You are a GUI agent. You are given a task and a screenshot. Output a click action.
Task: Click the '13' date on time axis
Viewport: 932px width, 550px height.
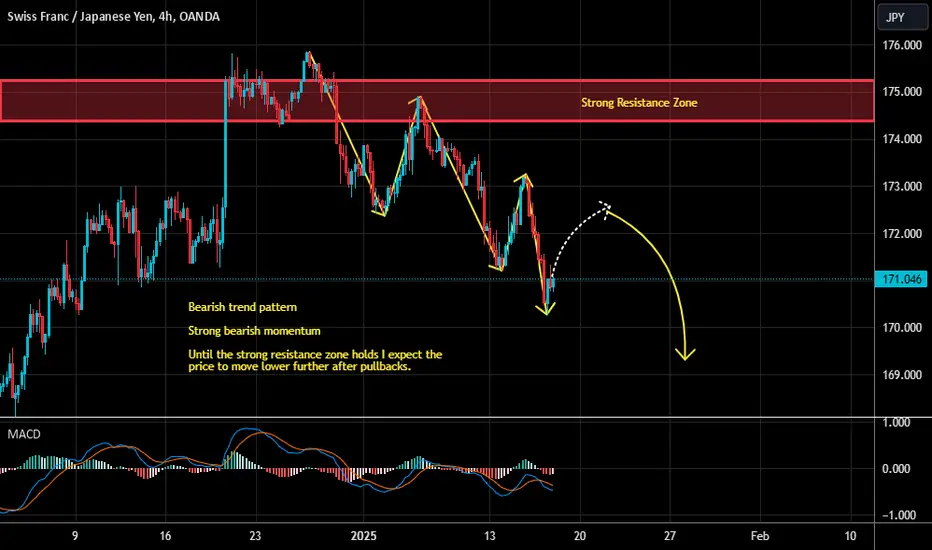pos(489,536)
